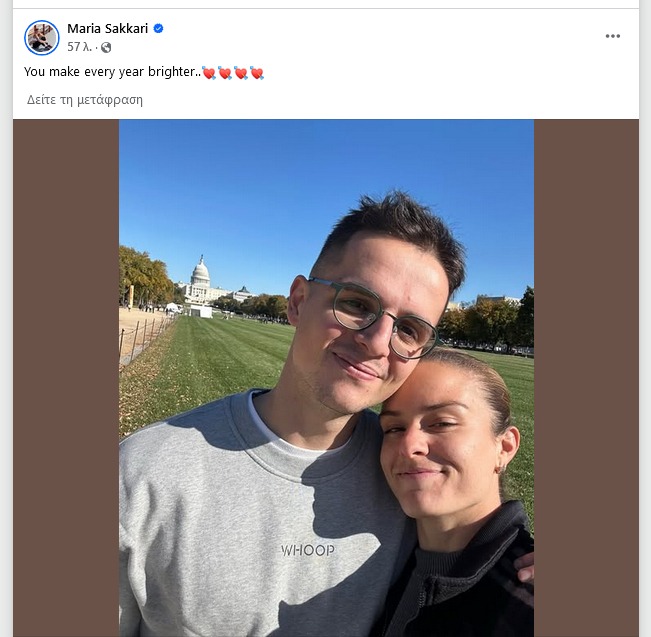Click the last heart-with-arrow emoji in caption
651x637 pixels.
257,73
